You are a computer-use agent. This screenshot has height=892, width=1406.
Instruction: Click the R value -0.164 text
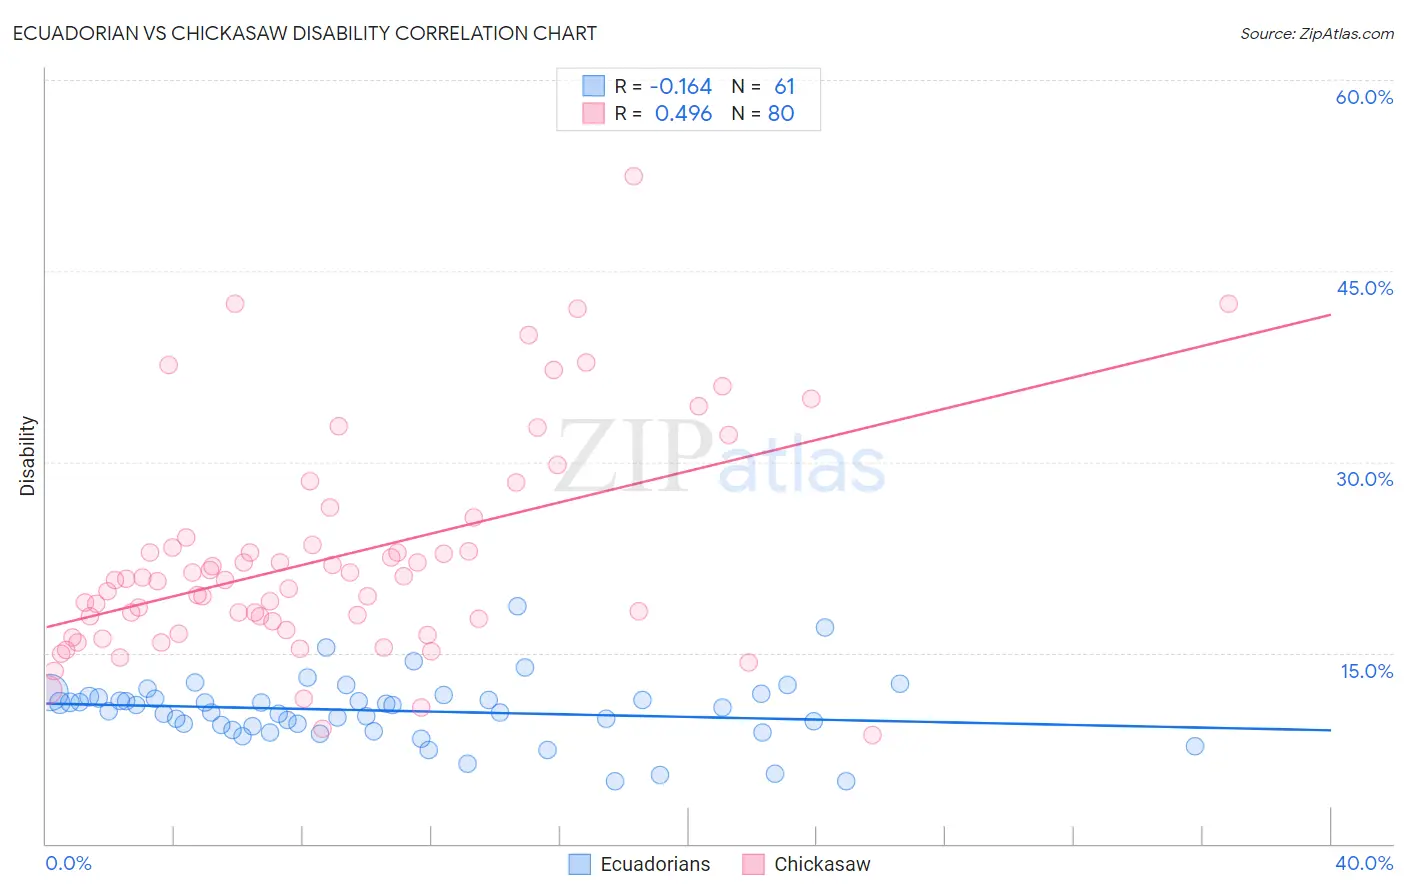pos(681,86)
